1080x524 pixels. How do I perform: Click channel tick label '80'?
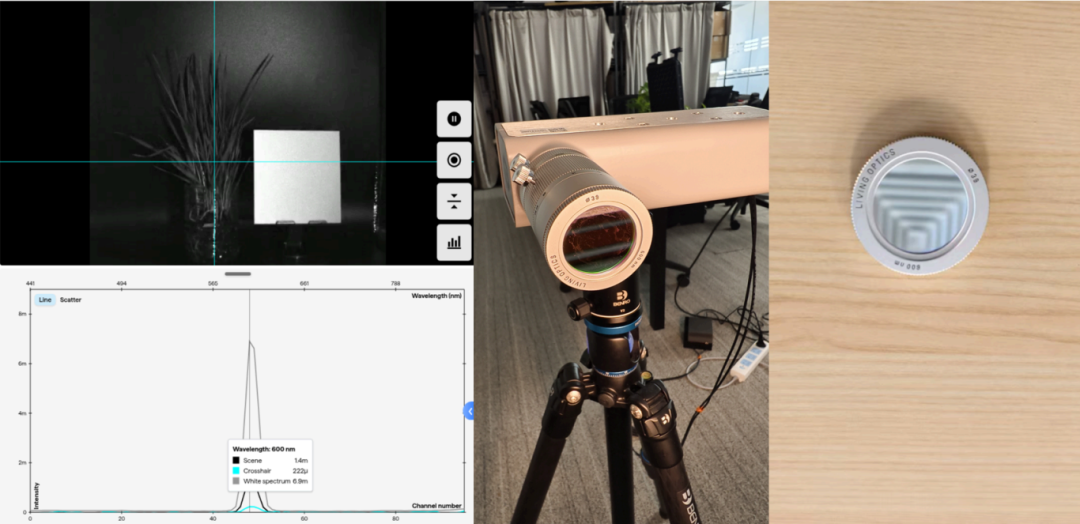pyautogui.click(x=395, y=518)
